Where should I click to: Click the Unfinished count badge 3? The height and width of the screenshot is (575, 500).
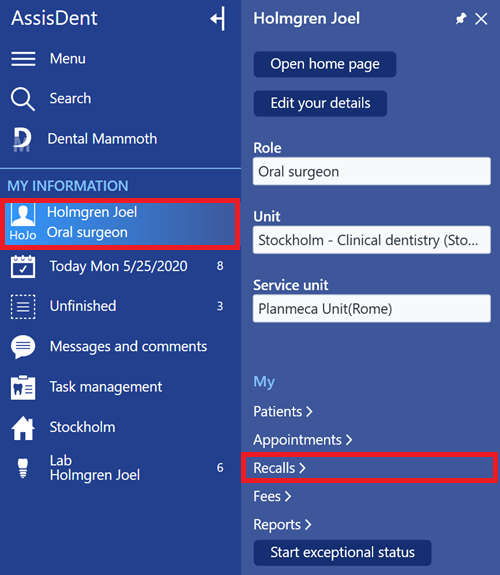coord(220,306)
